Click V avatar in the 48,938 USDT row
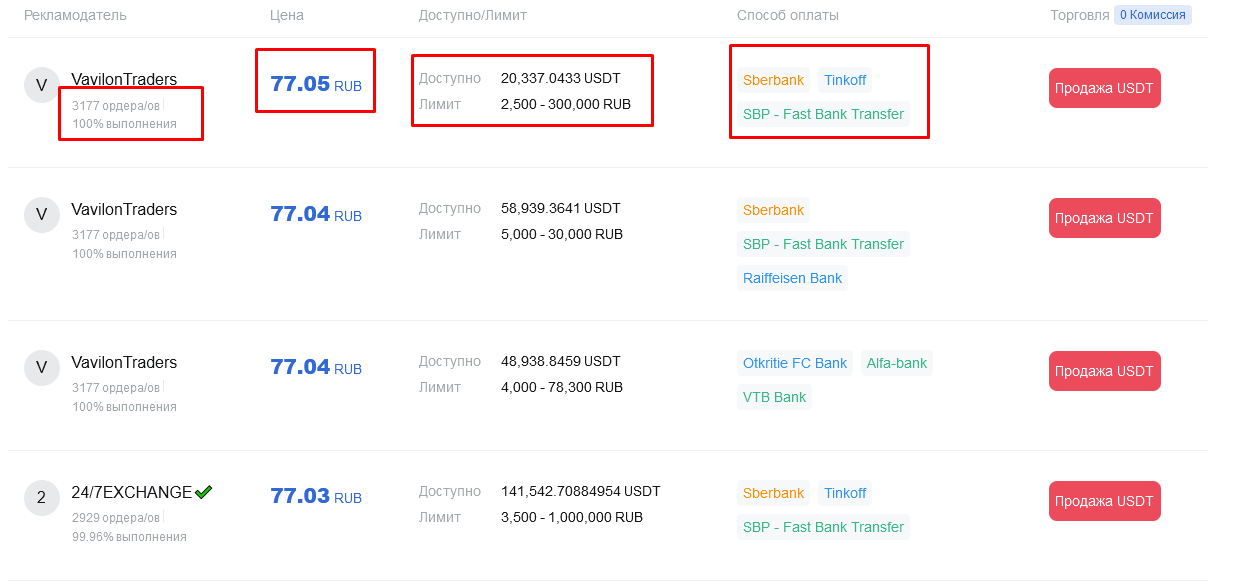 [41, 368]
